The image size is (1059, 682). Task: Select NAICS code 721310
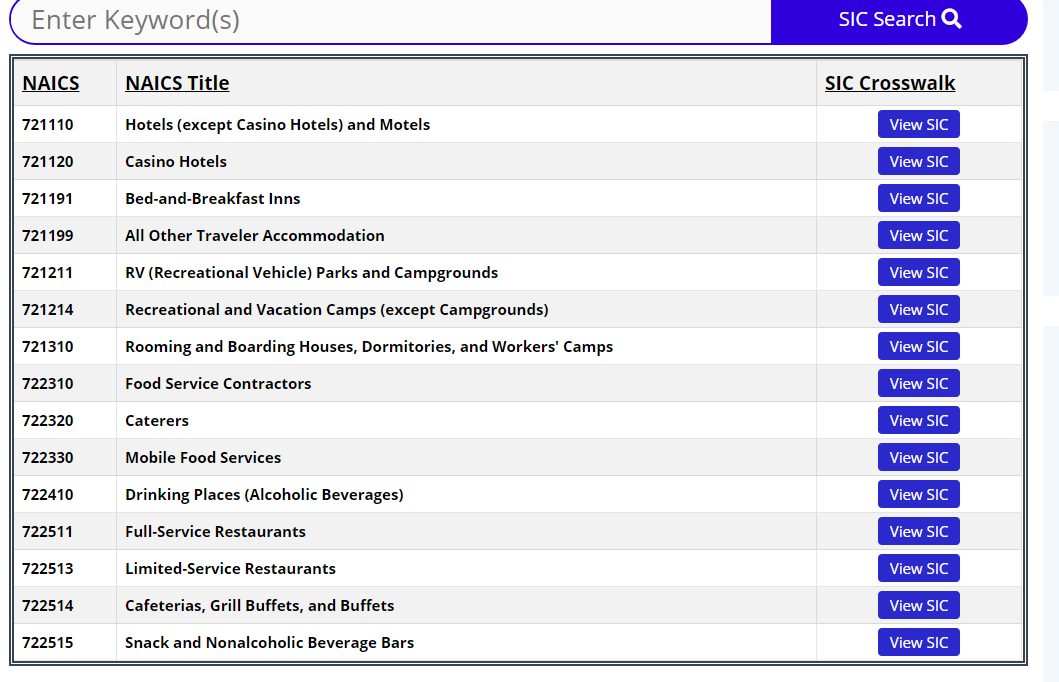click(47, 347)
